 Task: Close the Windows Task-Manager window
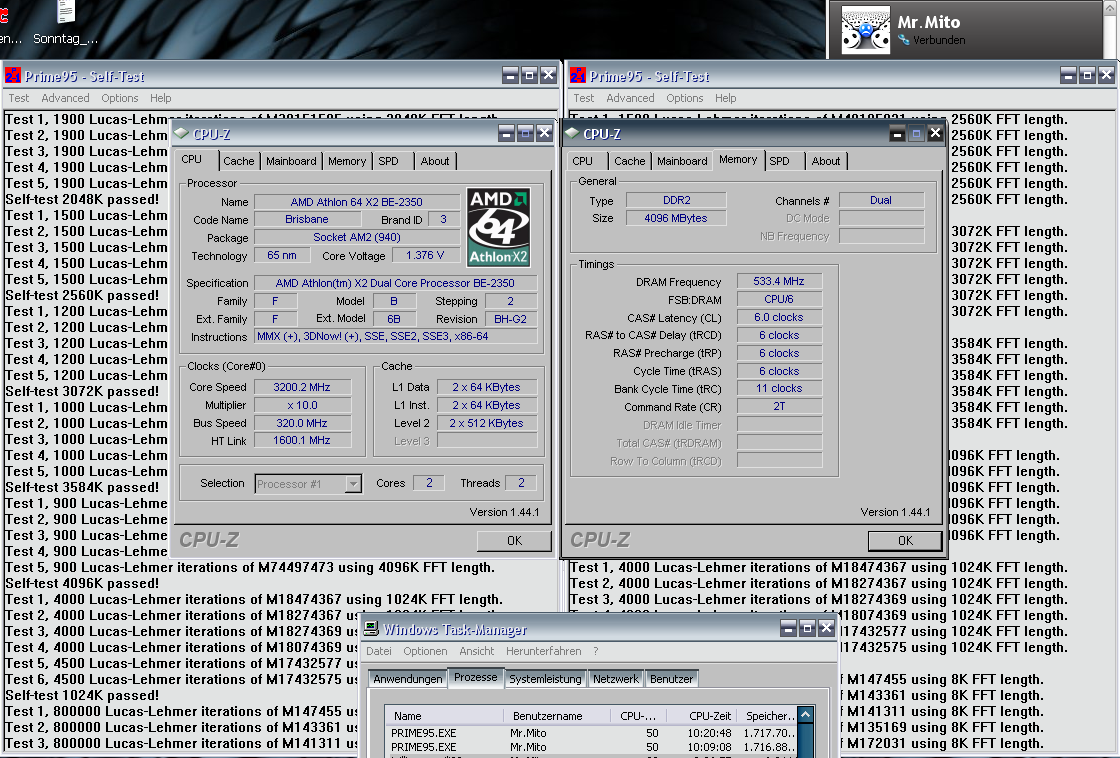click(826, 628)
